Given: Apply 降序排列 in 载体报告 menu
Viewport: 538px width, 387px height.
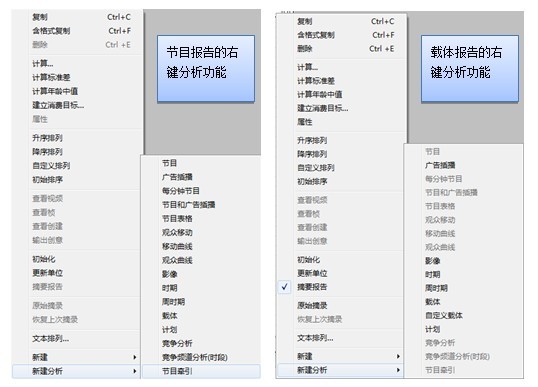Looking at the screenshot, I should [312, 154].
